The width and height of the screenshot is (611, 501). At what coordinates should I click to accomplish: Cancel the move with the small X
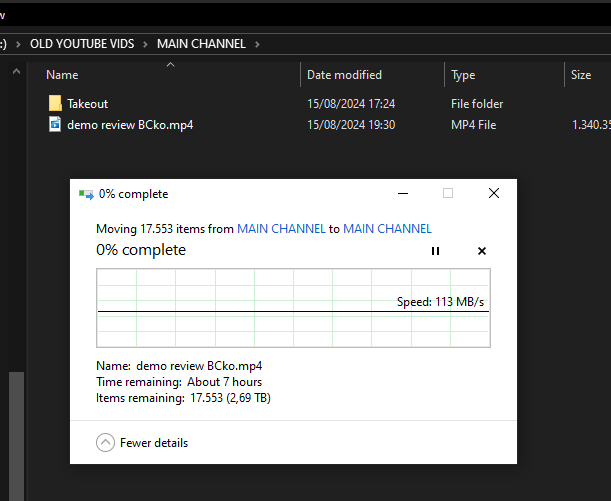[x=482, y=251]
